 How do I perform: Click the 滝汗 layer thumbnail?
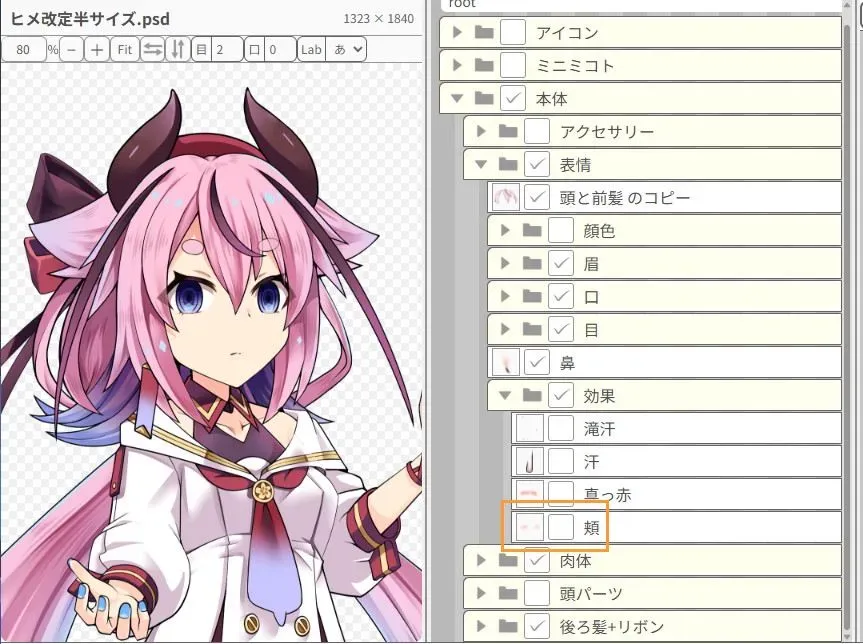point(529,429)
